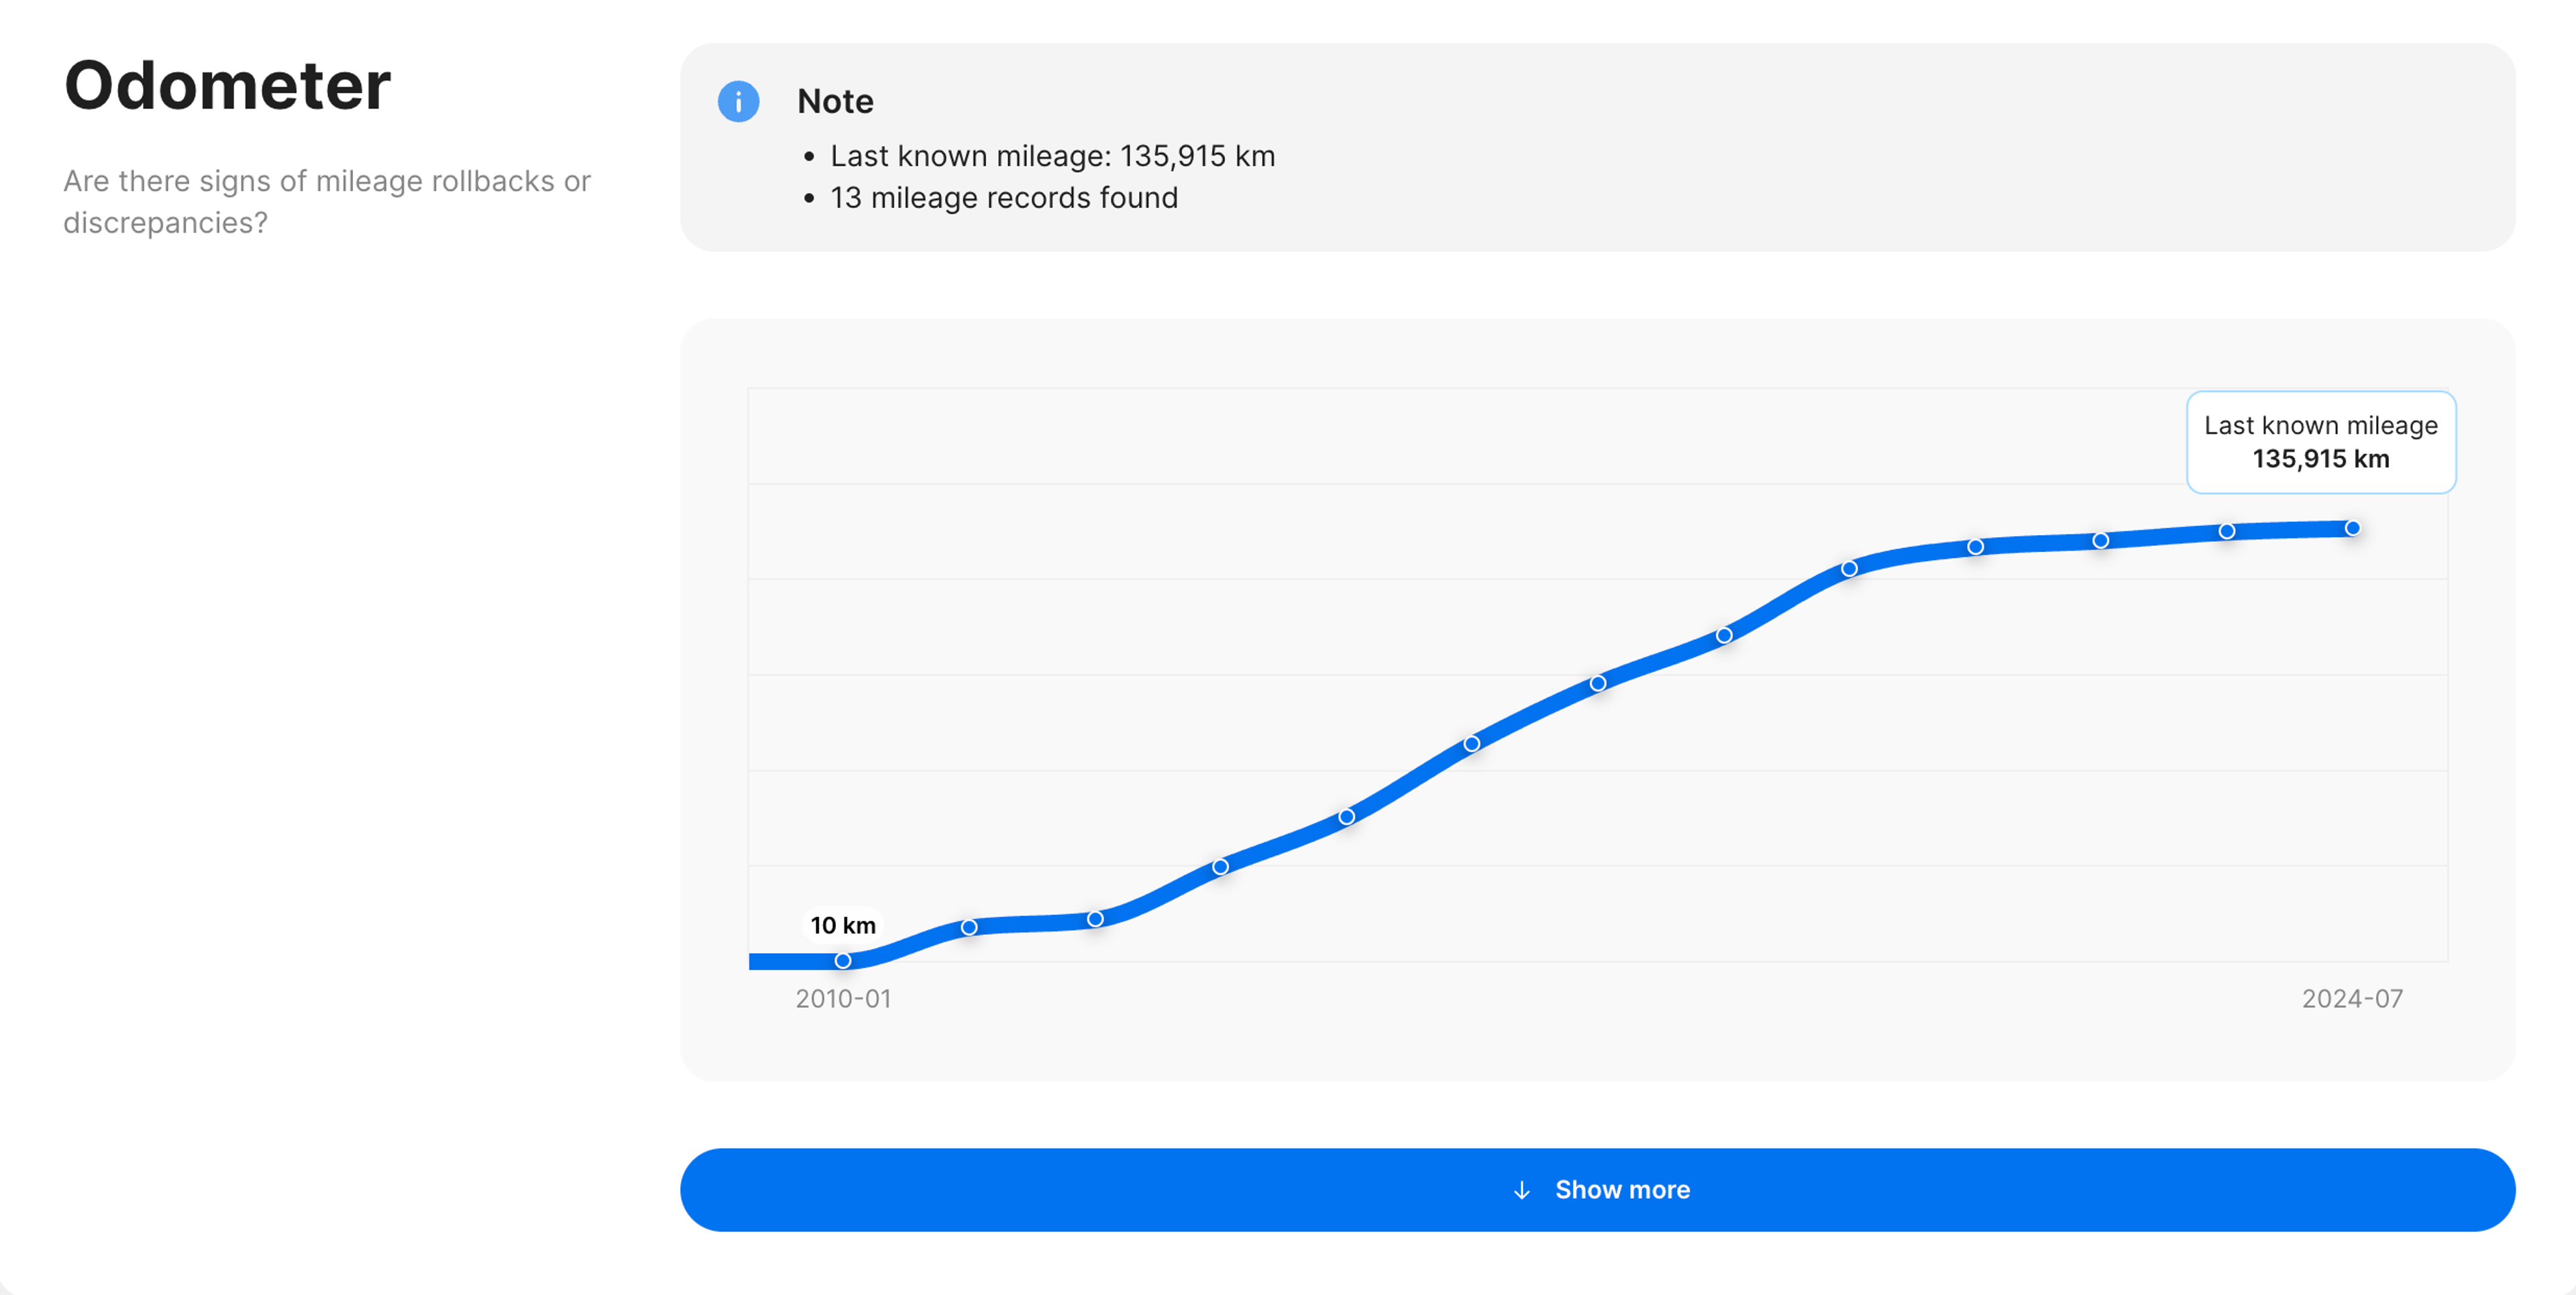2576x1295 pixels.
Task: Click the eleventh data point on plateau
Action: pyautogui.click(x=2101, y=540)
